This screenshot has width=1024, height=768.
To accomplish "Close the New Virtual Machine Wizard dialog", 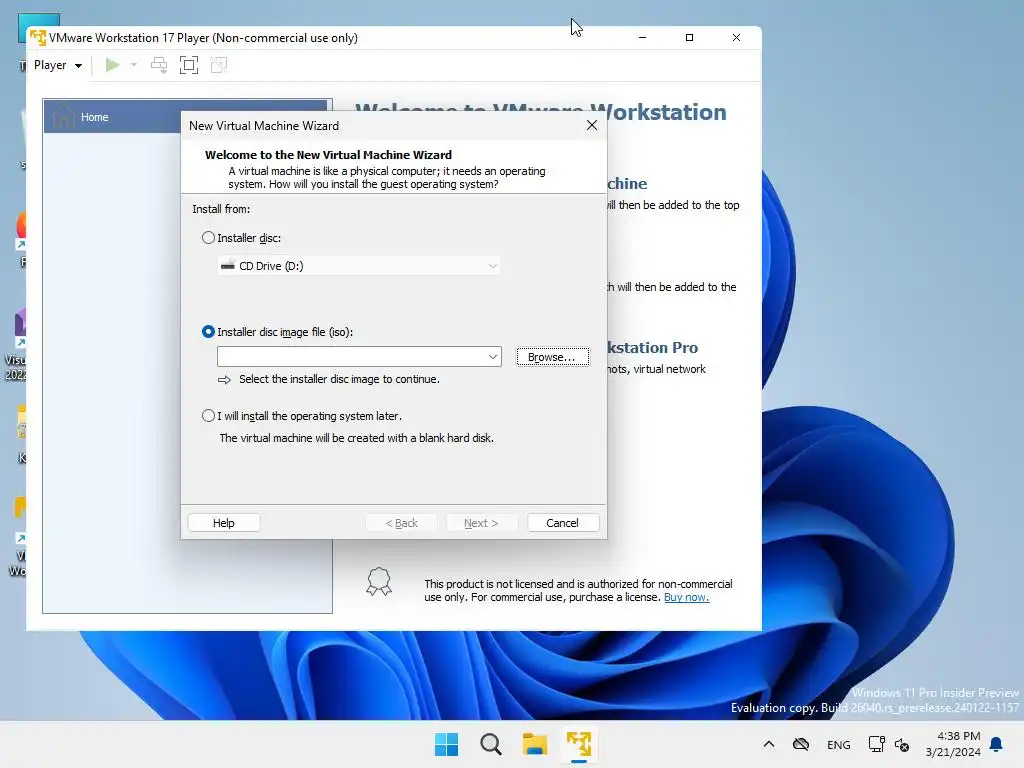I will point(592,125).
